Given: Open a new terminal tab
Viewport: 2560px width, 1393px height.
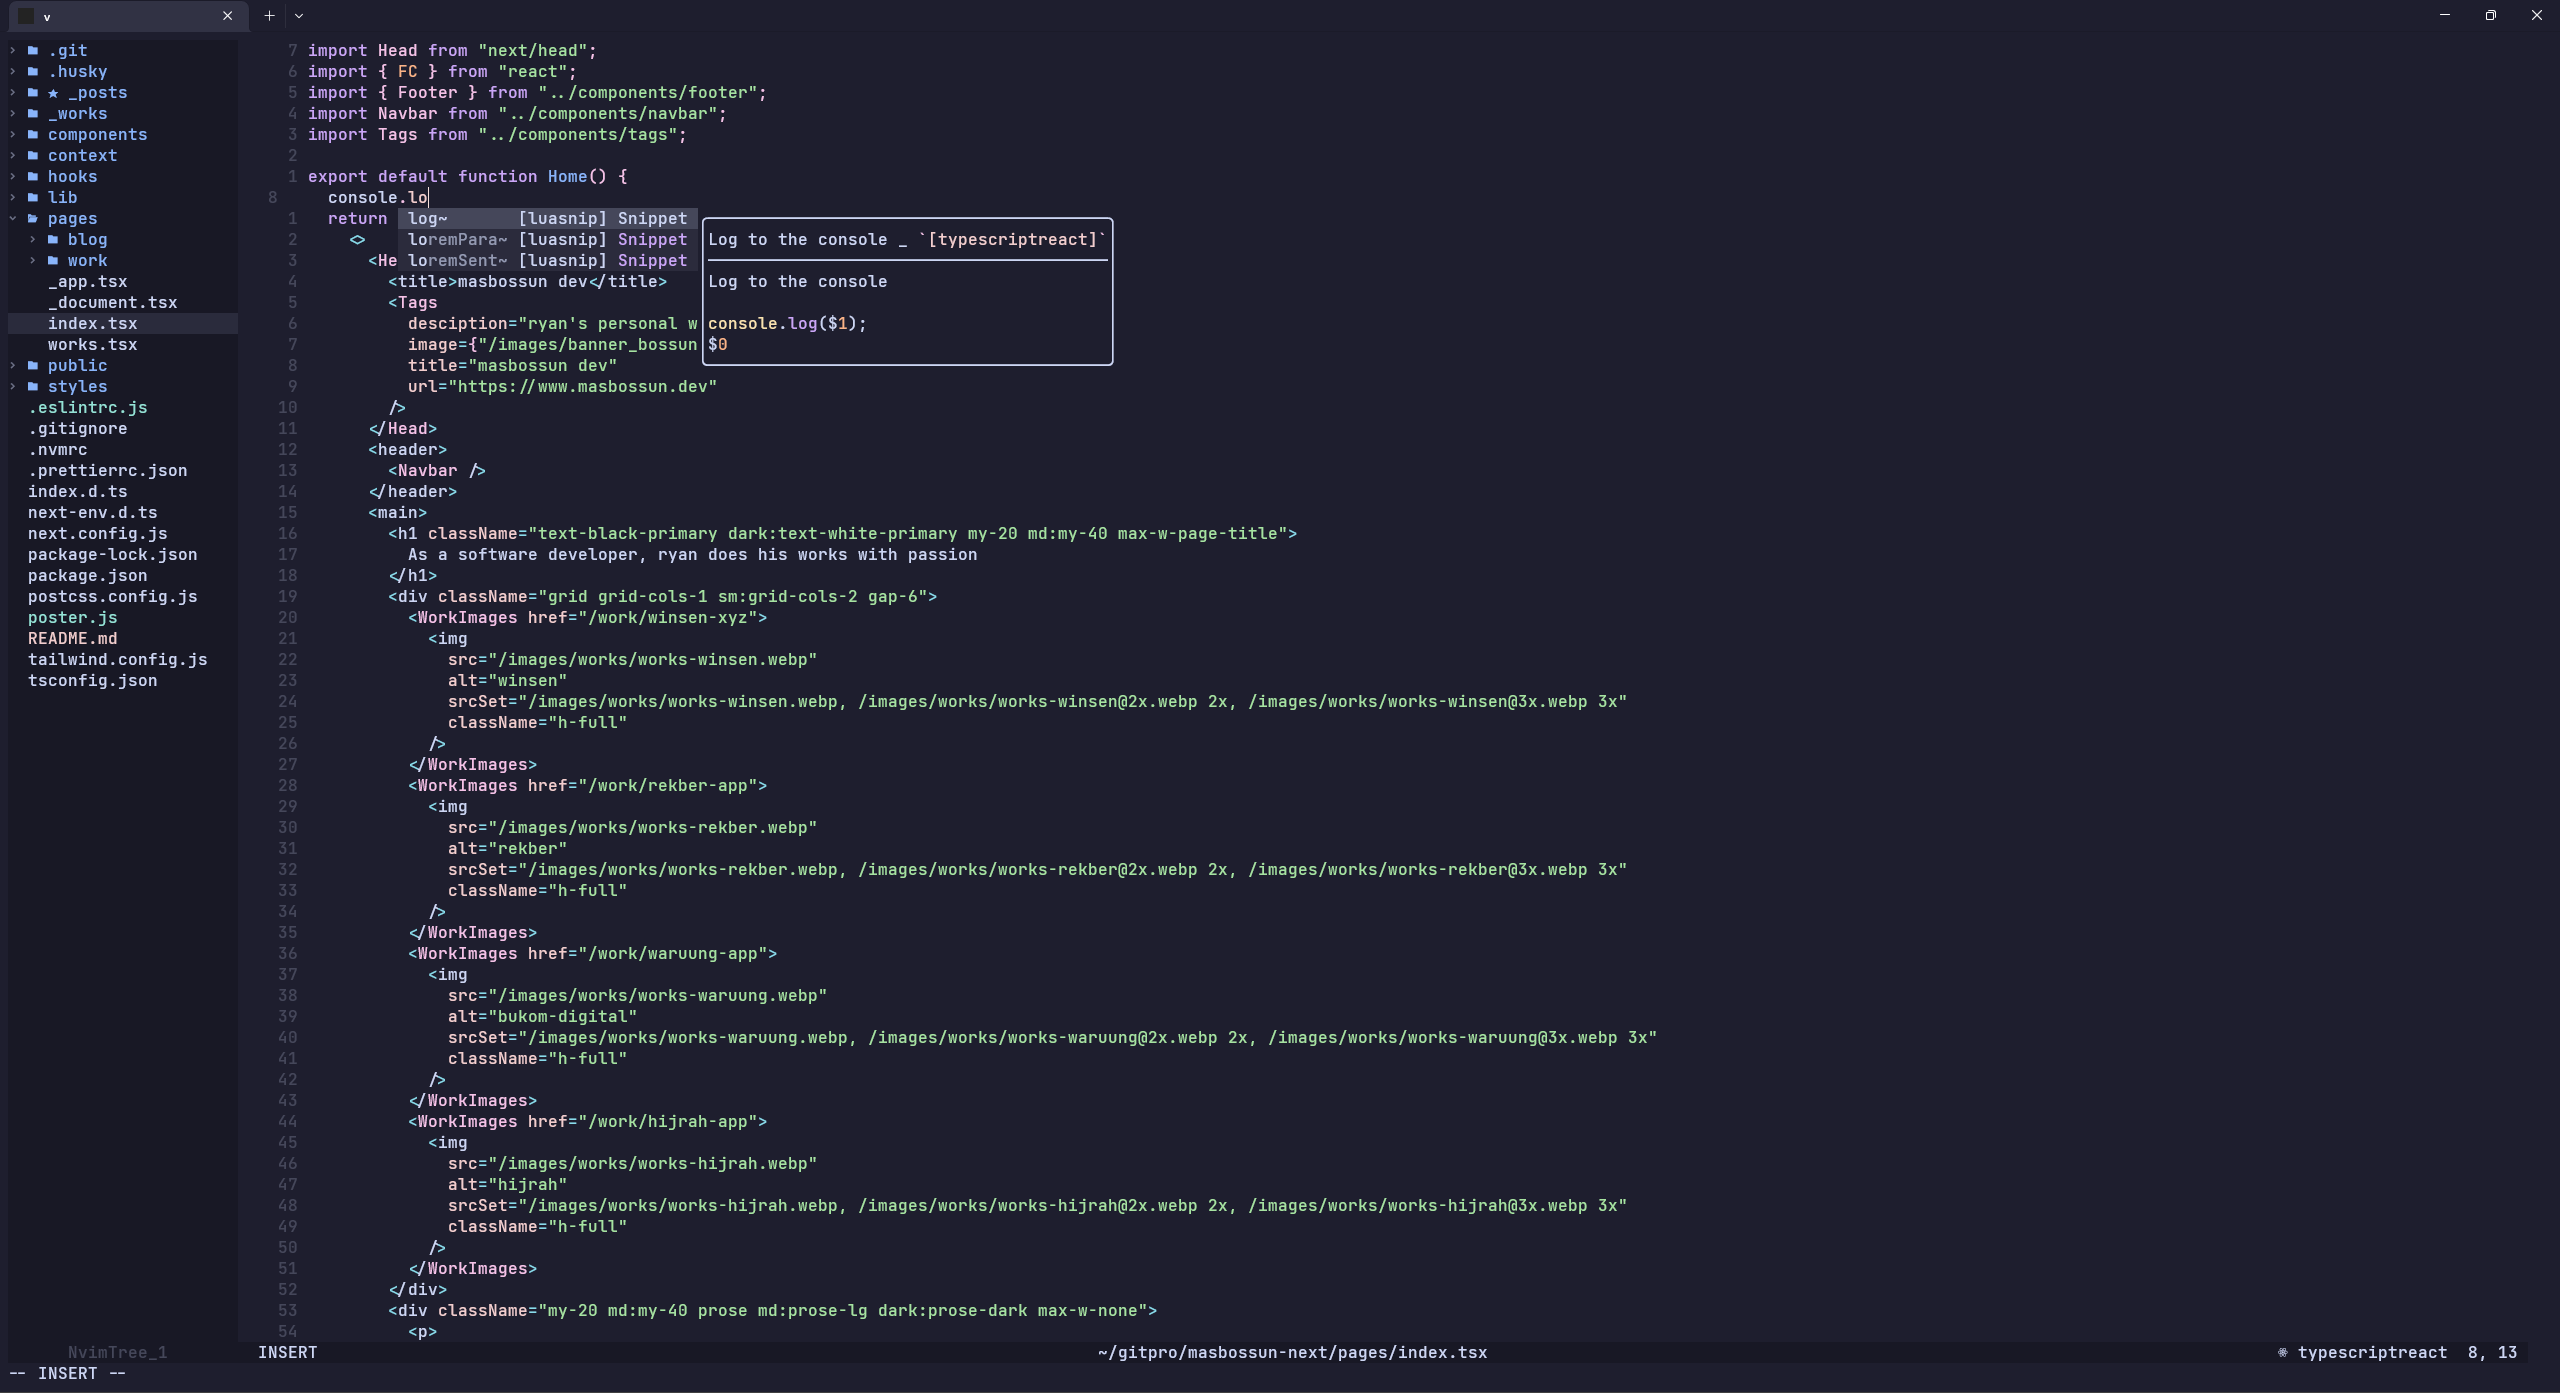Looking at the screenshot, I should pyautogui.click(x=269, y=15).
